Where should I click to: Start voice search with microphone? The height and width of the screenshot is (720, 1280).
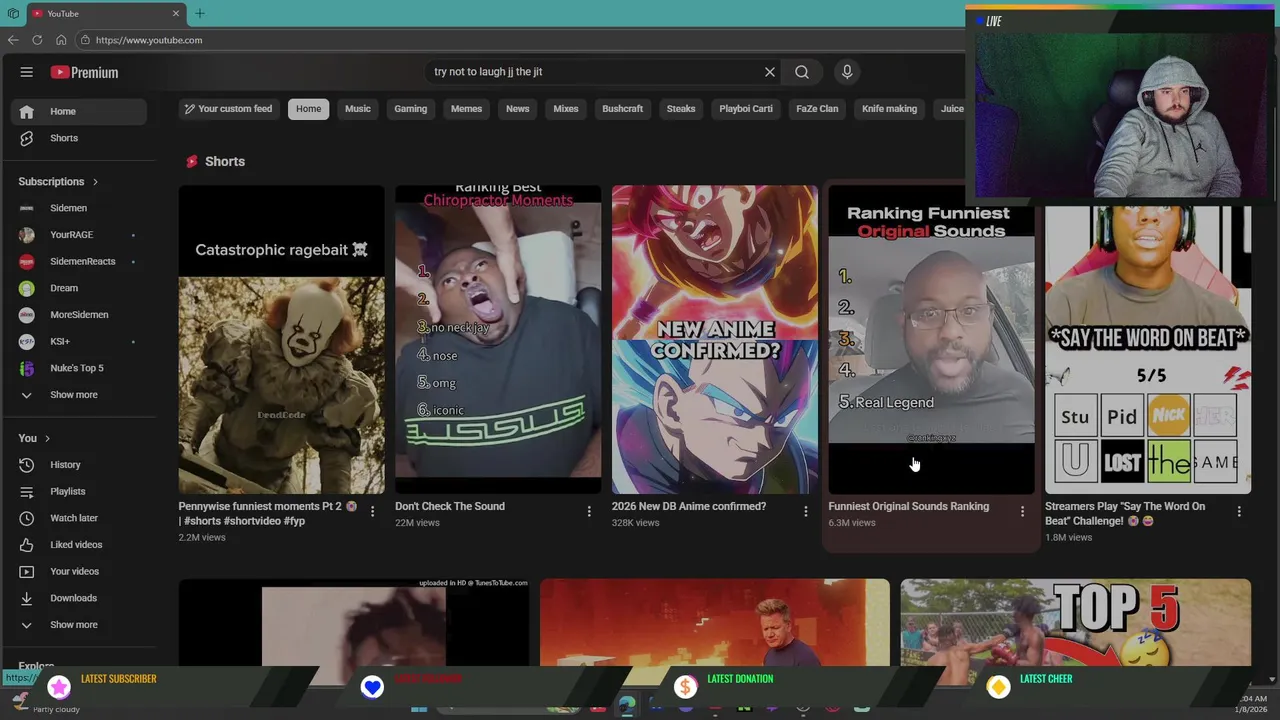[x=847, y=72]
